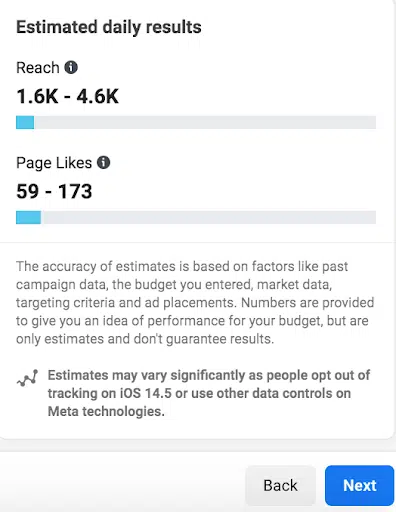Go to the next step with Next
This screenshot has height=512, width=396.
pos(359,485)
